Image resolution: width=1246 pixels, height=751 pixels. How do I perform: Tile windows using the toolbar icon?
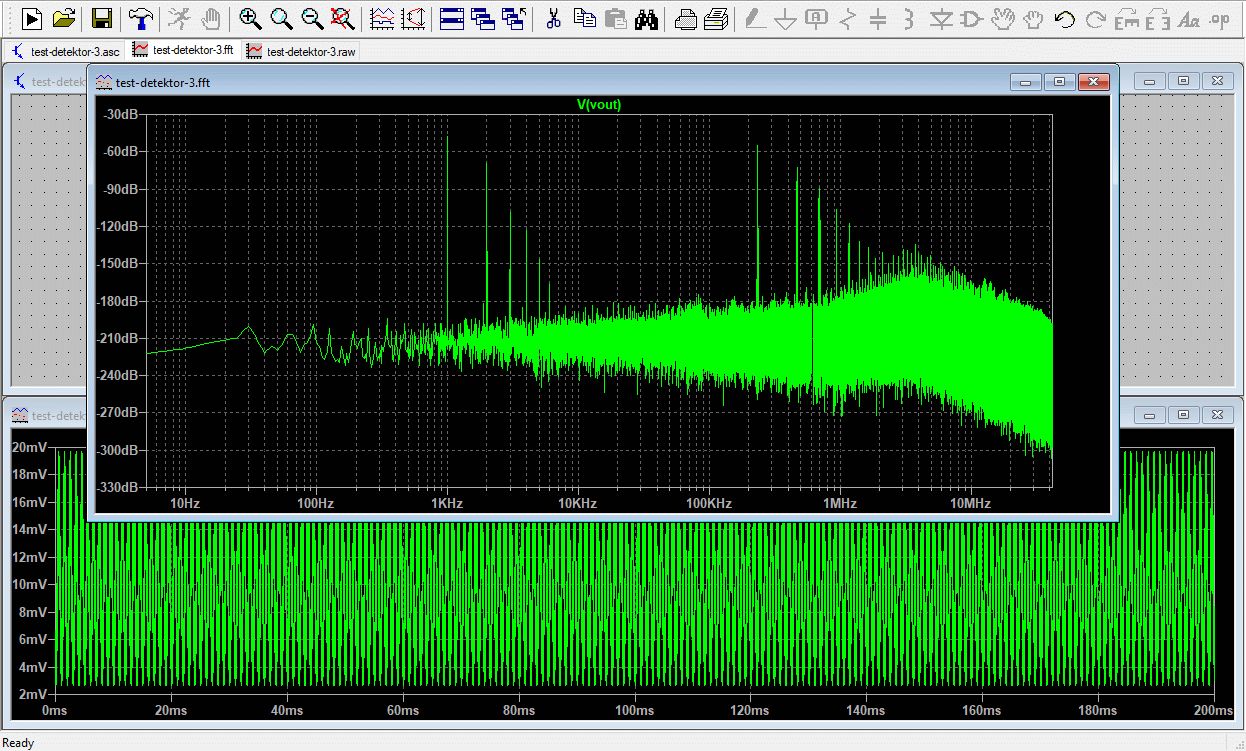pyautogui.click(x=451, y=18)
